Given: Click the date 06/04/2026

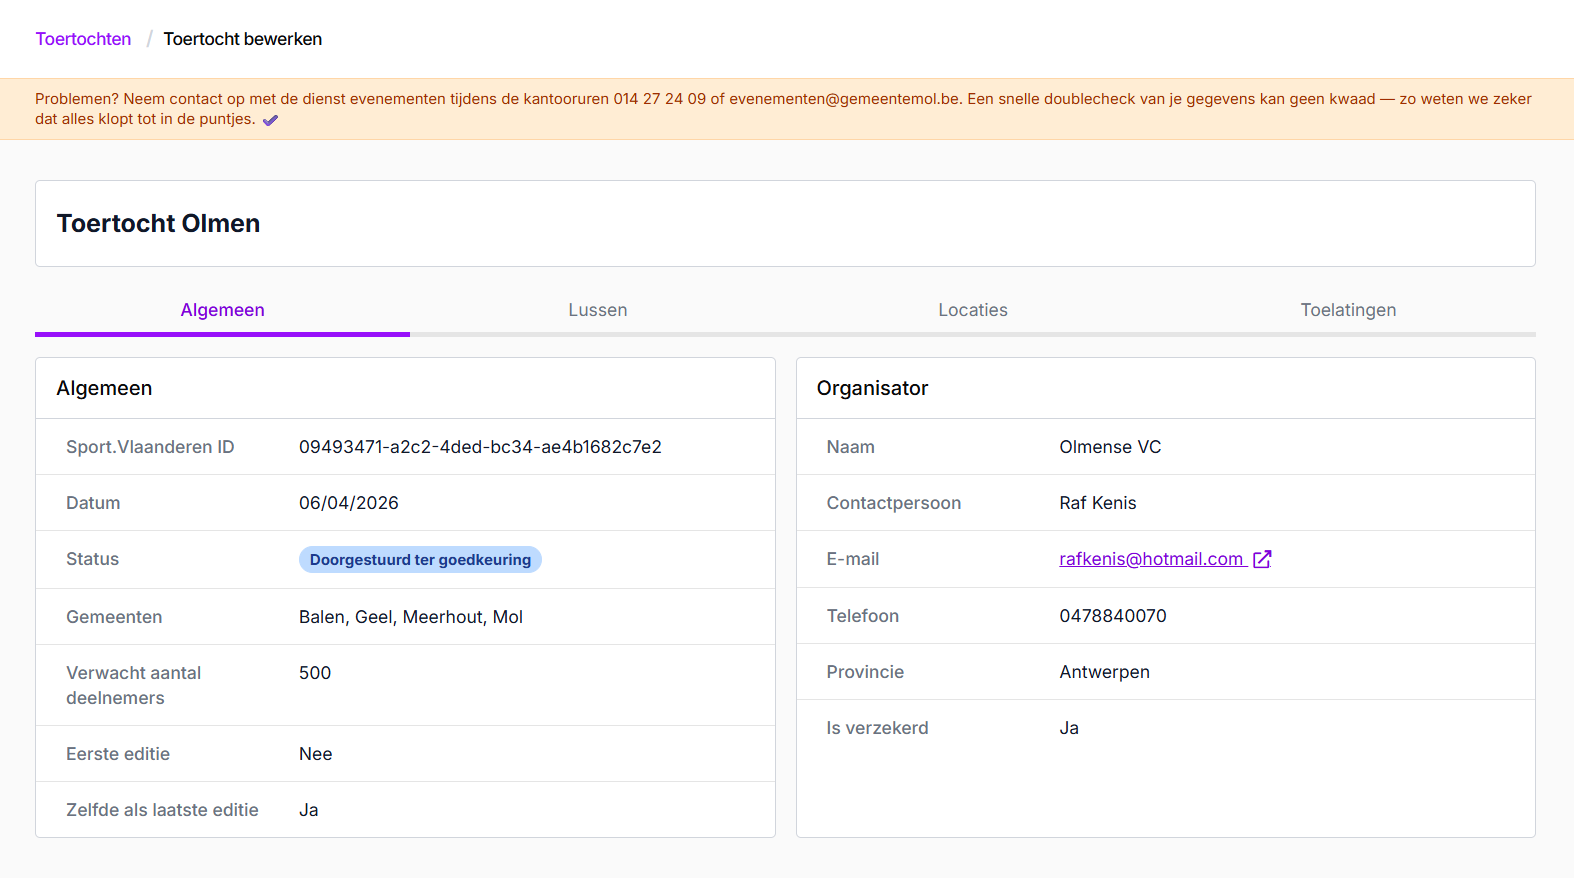Looking at the screenshot, I should tap(348, 503).
